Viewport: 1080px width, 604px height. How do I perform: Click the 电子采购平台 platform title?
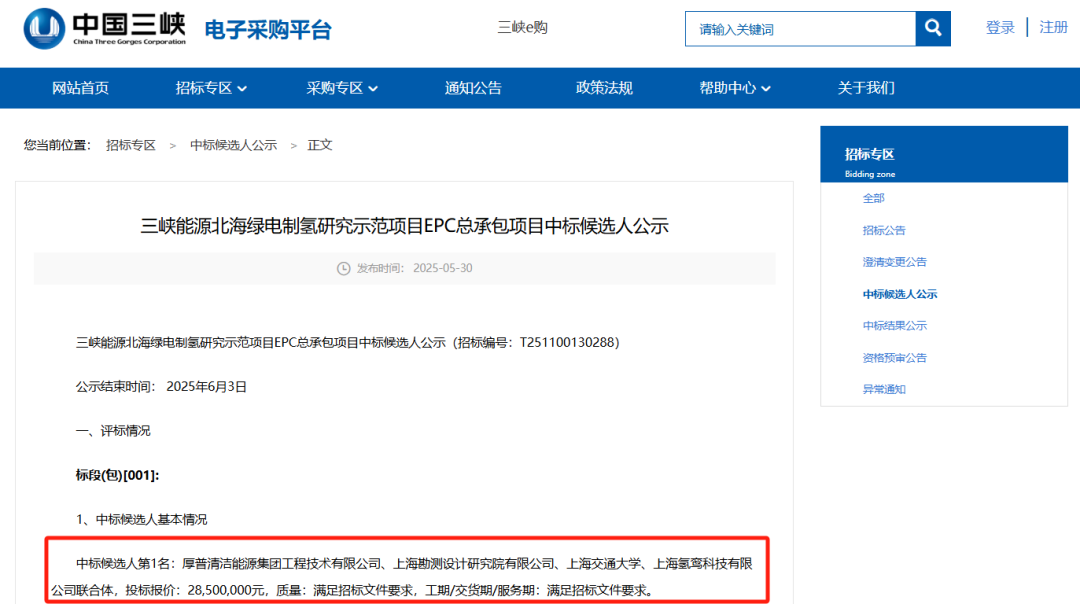[x=268, y=30]
